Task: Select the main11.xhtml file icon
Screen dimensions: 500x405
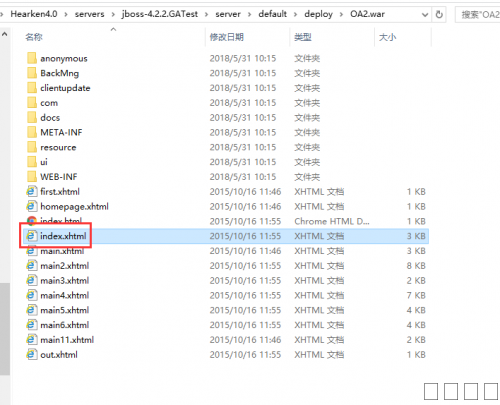Action: coord(31,340)
